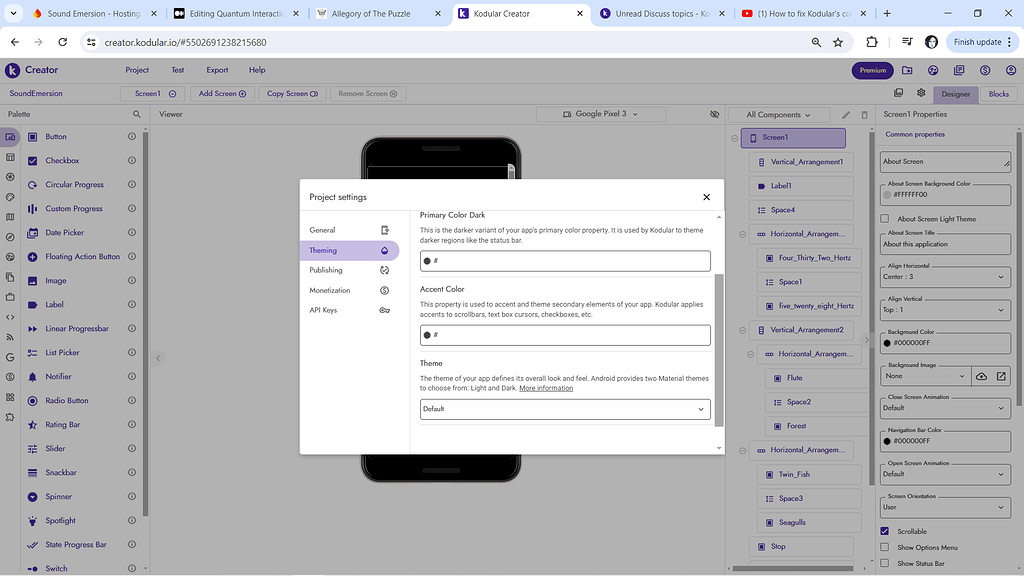
Task: Click the upload icon beside Background Image
Action: [981, 376]
